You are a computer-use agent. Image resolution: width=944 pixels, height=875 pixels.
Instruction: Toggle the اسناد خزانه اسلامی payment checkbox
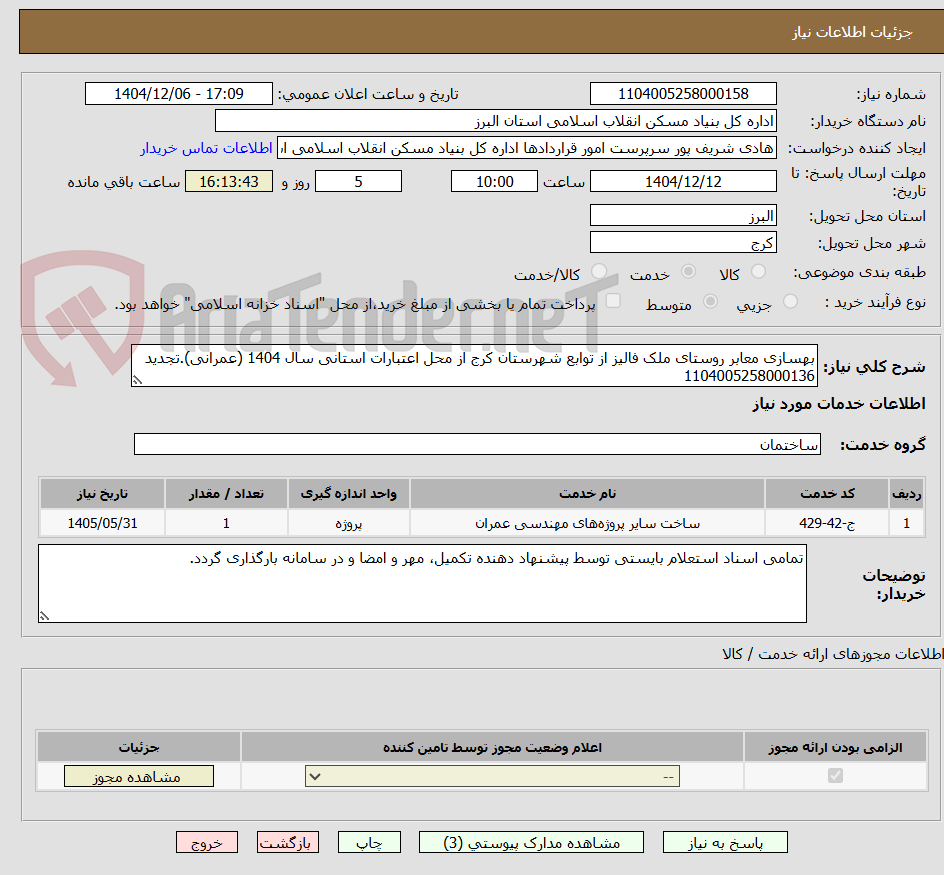(x=613, y=300)
